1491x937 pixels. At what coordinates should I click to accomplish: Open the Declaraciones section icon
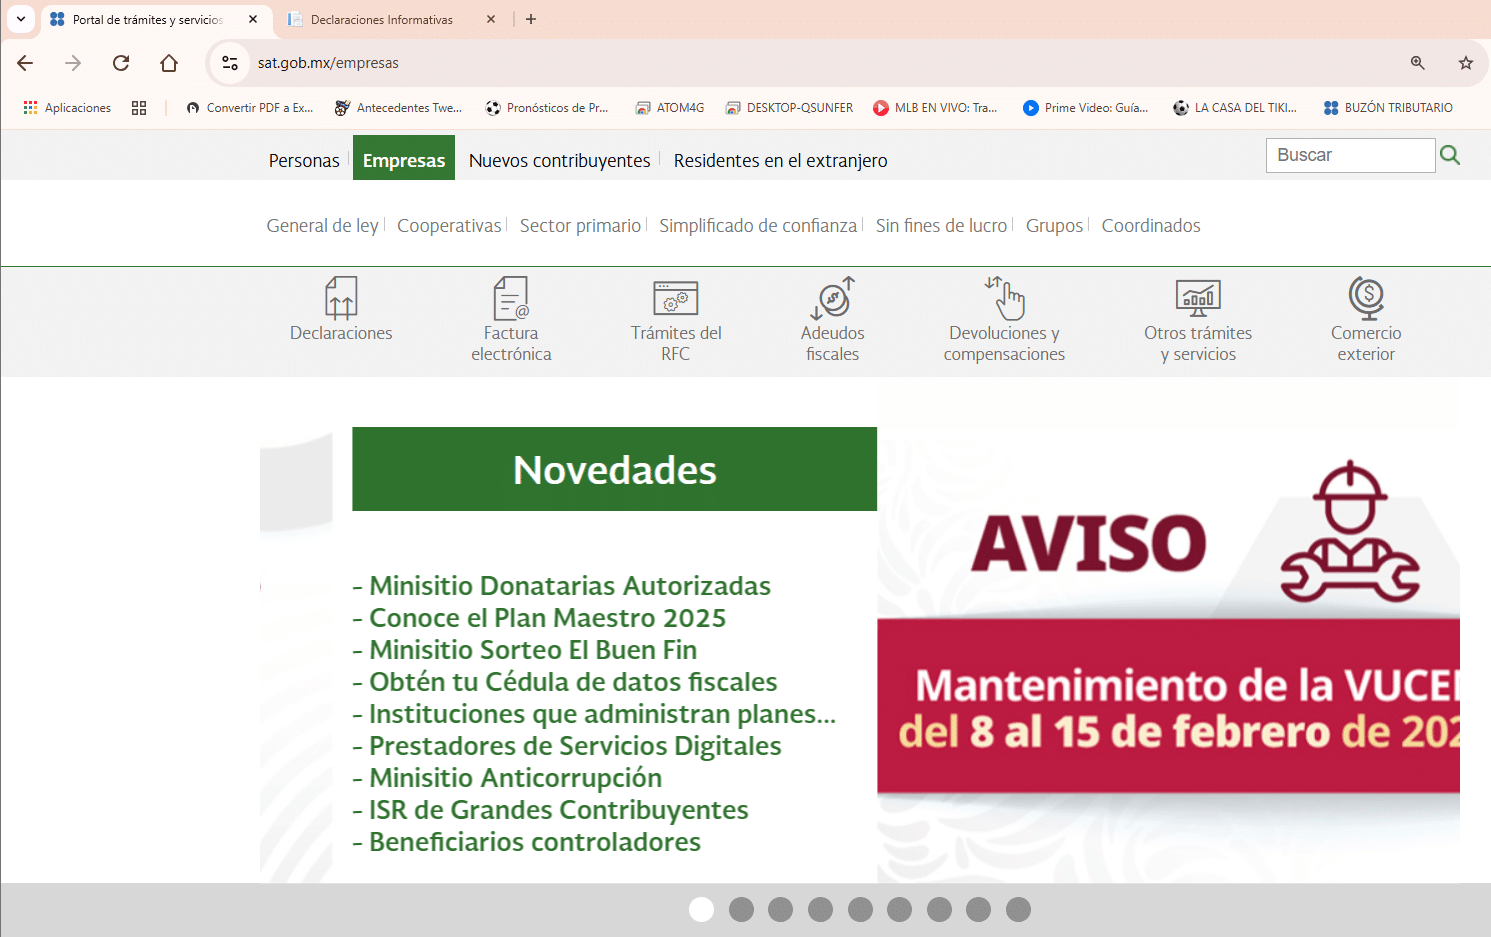(340, 298)
